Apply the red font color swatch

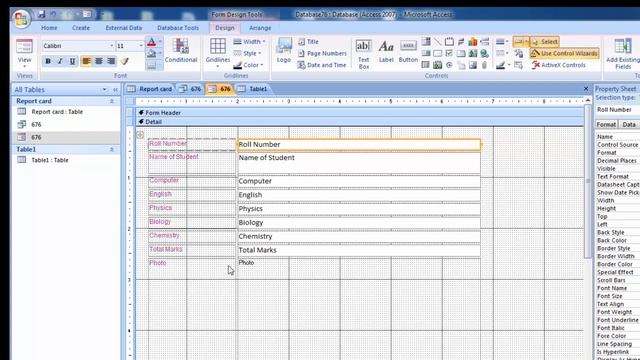point(151,42)
